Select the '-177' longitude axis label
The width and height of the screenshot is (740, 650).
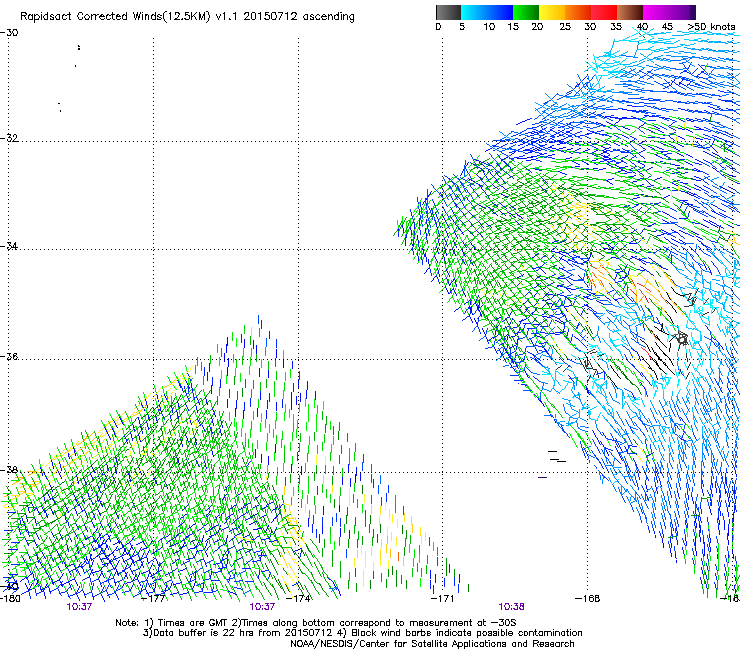[154, 599]
